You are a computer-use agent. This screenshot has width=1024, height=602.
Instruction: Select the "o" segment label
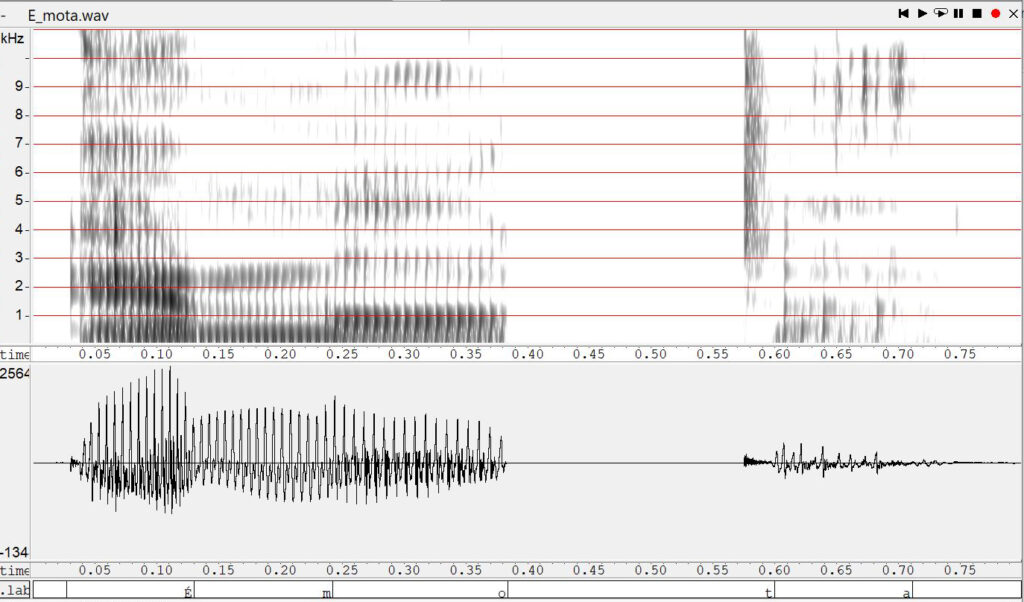[502, 592]
